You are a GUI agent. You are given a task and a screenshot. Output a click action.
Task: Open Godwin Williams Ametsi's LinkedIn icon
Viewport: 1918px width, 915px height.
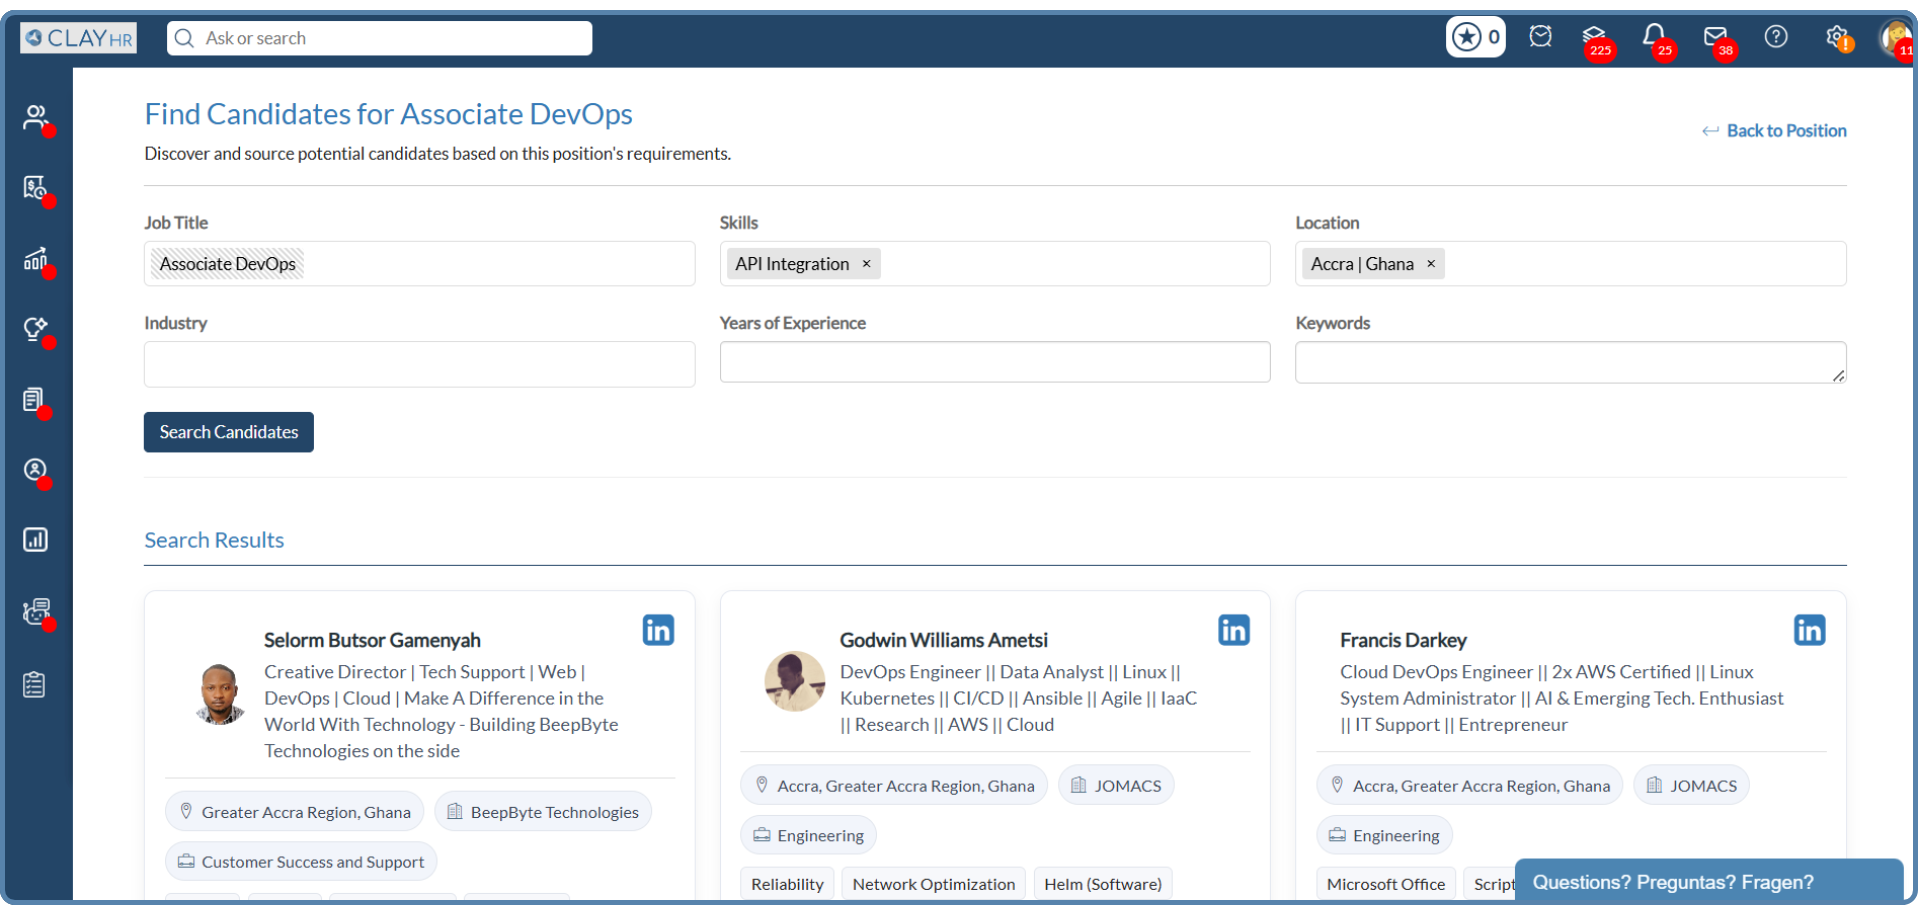click(x=1234, y=630)
